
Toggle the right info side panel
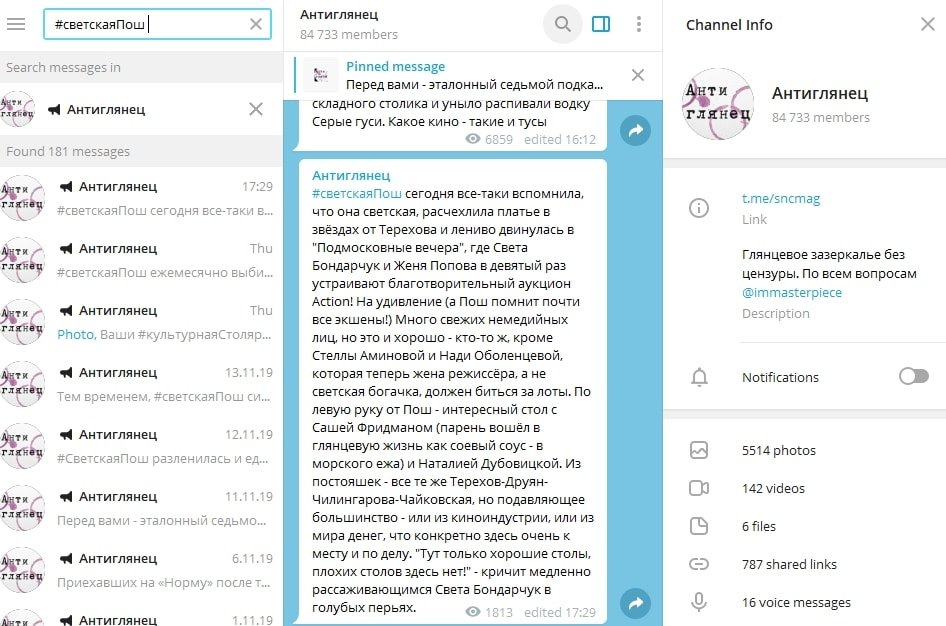click(601, 24)
